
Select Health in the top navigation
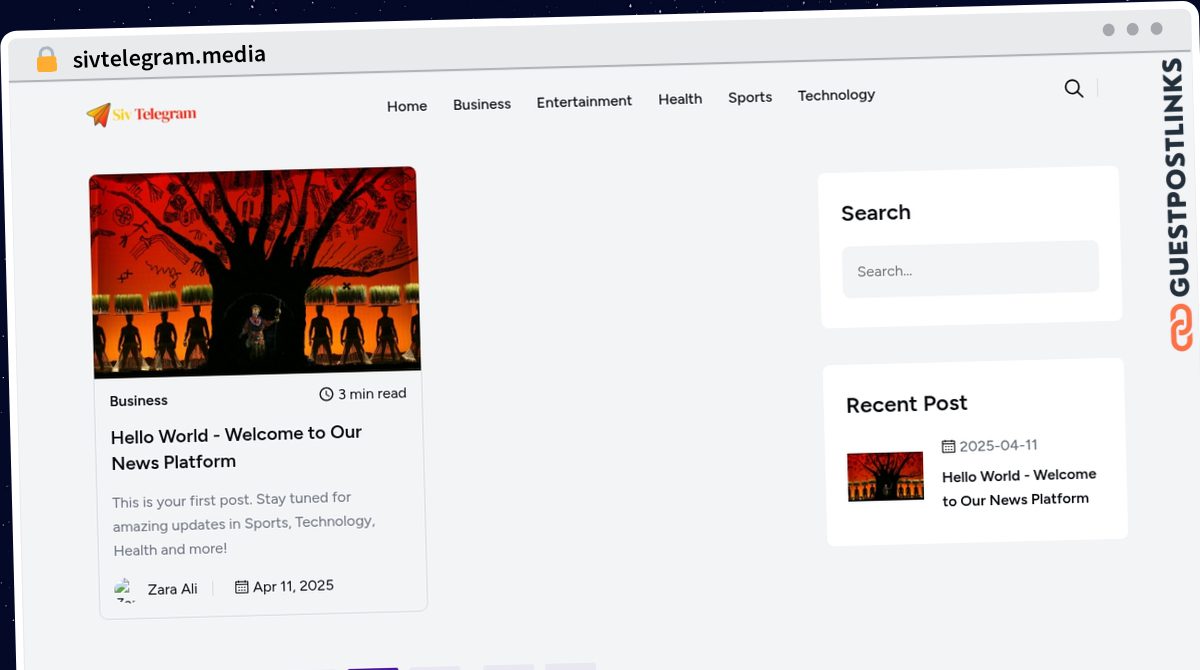click(x=680, y=99)
